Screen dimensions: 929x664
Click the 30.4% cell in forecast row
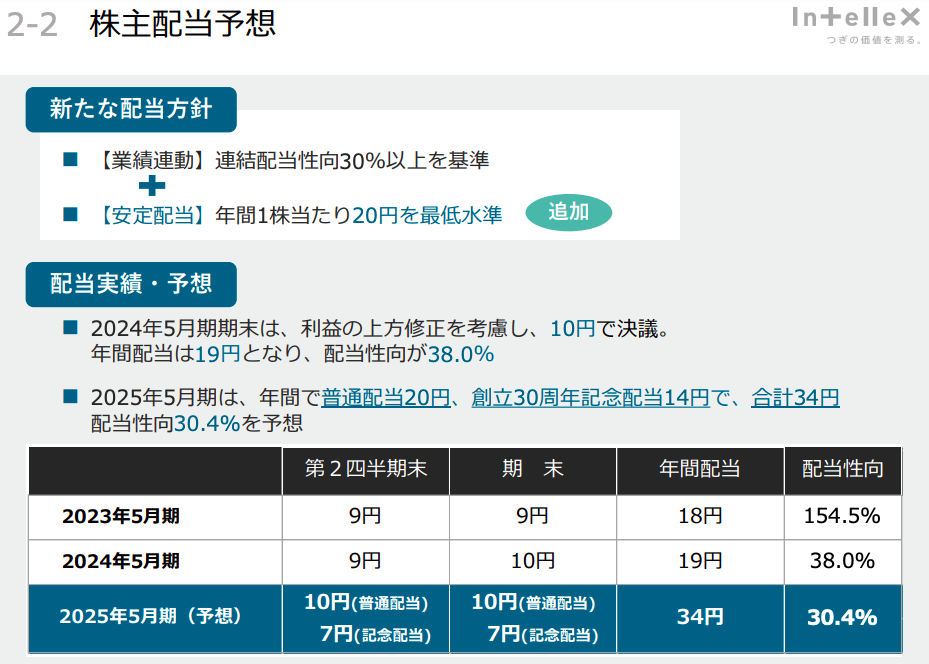(842, 617)
